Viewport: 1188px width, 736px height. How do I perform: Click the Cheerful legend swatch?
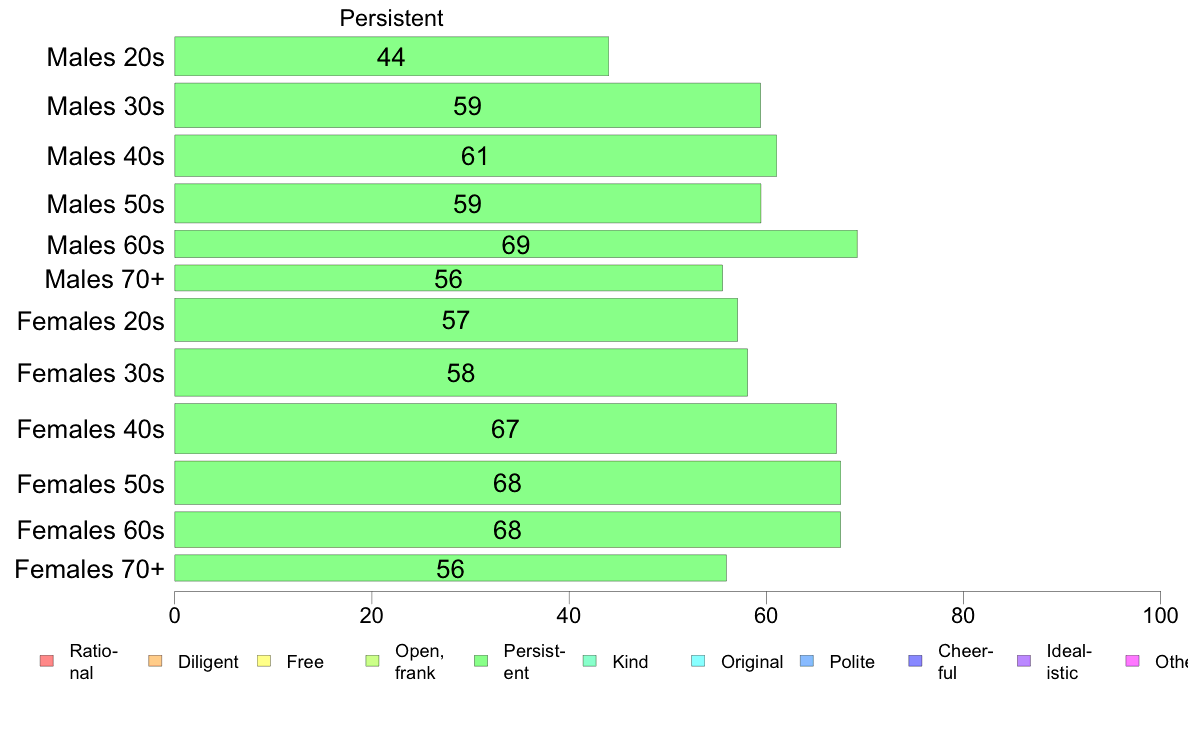coord(915,661)
